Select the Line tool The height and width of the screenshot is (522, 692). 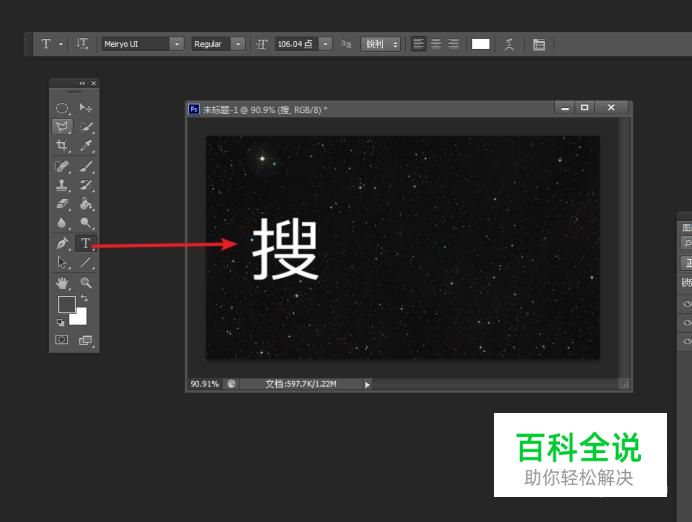86,262
